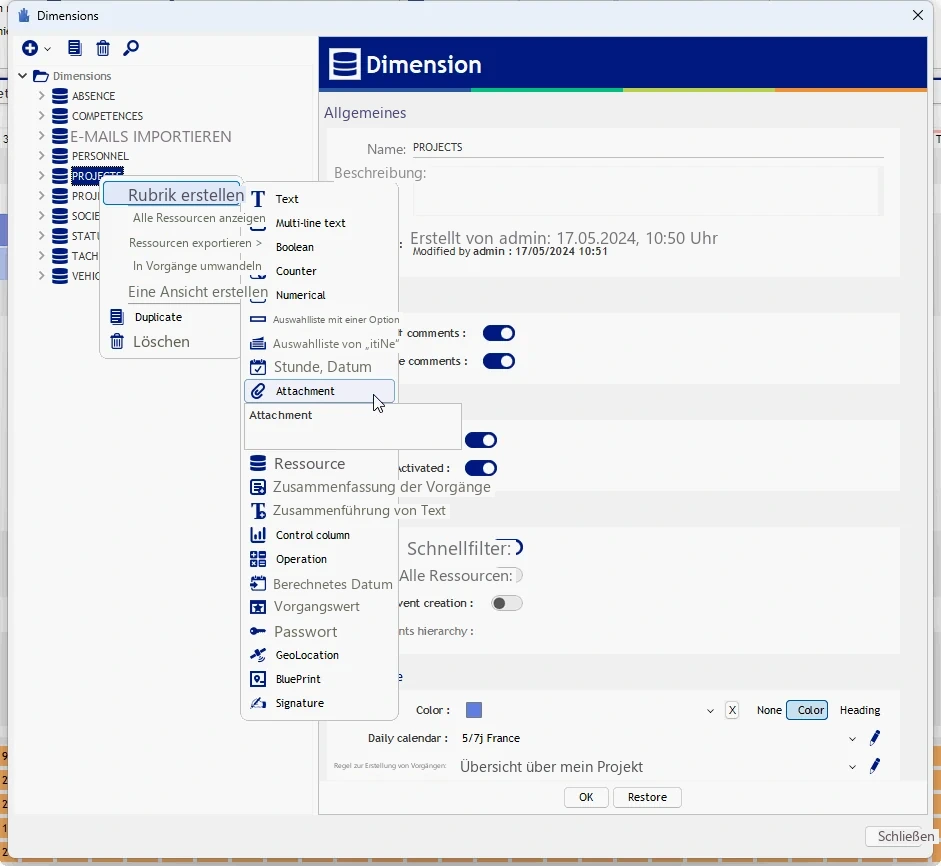Open the dropdown arrow beside the plus icon
The width and height of the screenshot is (941, 866).
(47, 49)
